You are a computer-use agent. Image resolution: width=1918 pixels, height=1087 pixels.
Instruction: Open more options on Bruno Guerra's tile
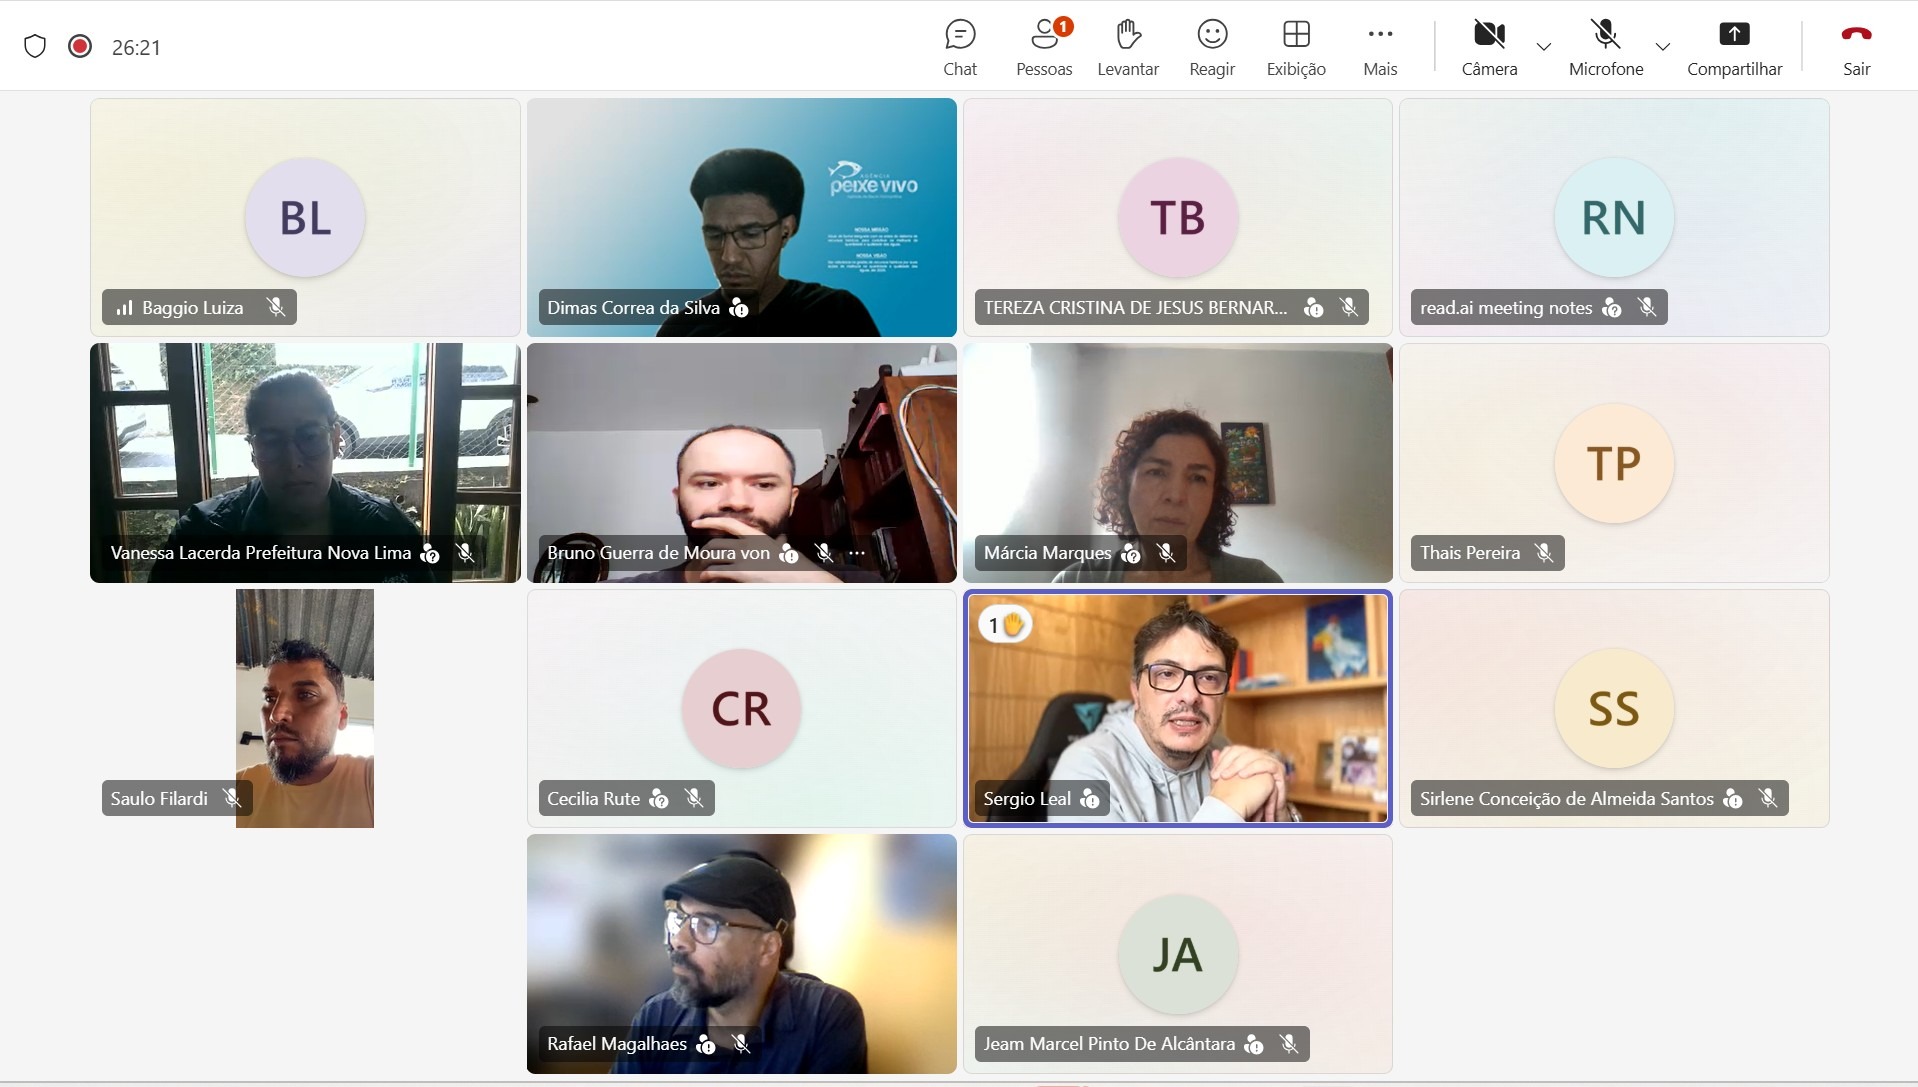(857, 553)
